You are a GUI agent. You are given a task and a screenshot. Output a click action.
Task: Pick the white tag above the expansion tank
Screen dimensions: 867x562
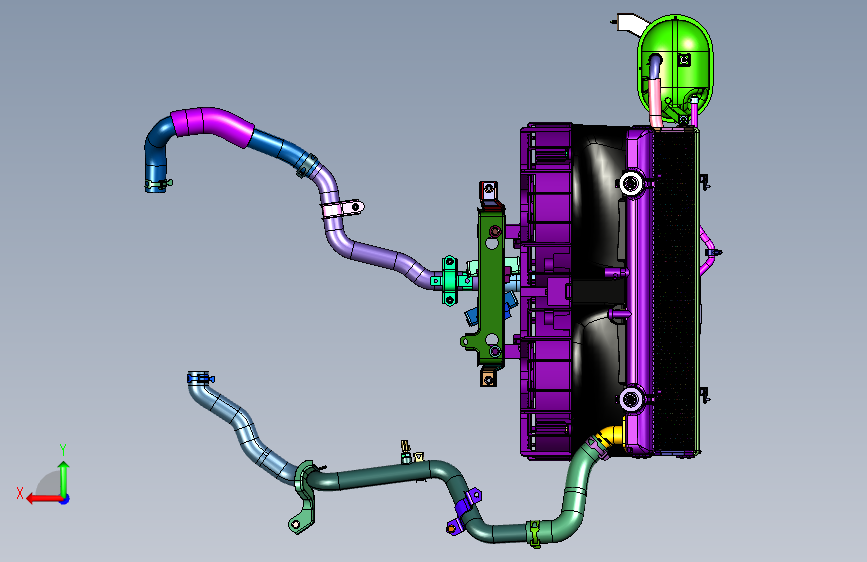[x=631, y=23]
